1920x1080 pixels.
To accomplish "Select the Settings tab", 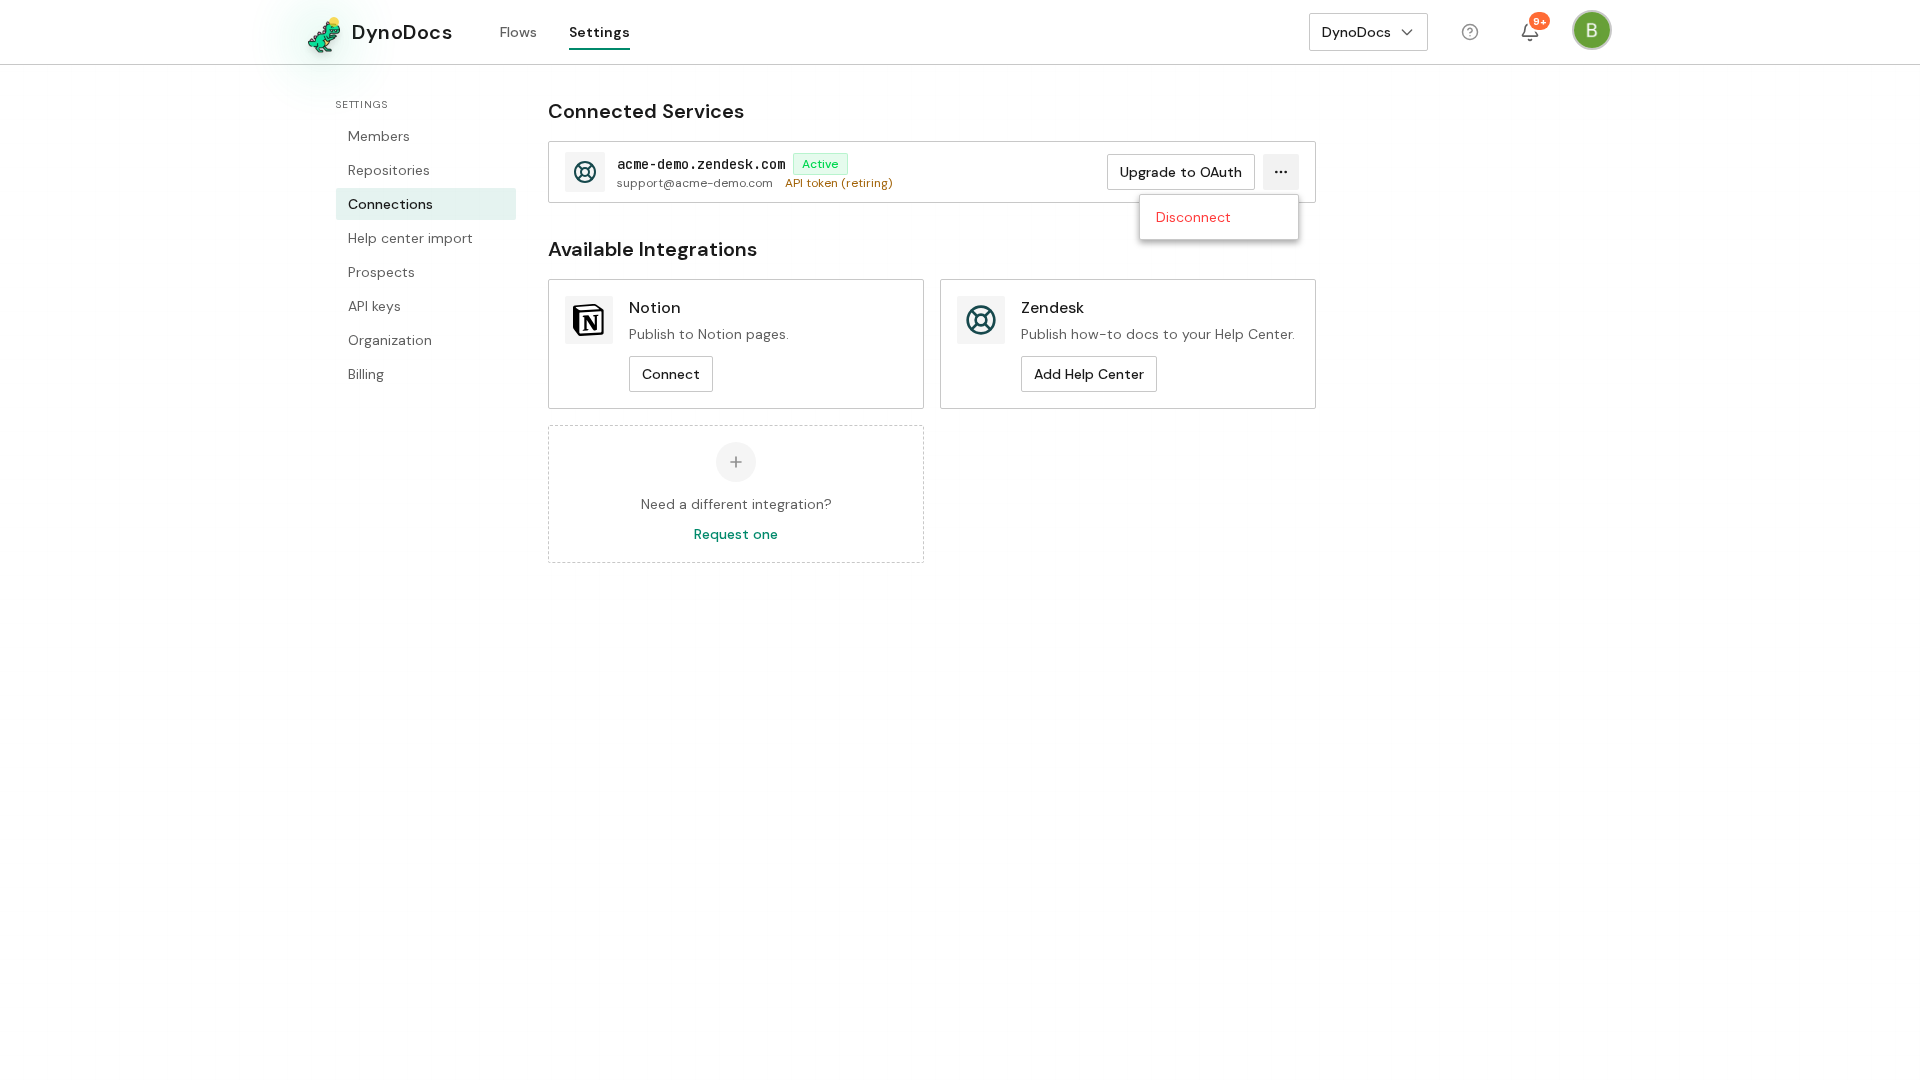I will click(599, 32).
